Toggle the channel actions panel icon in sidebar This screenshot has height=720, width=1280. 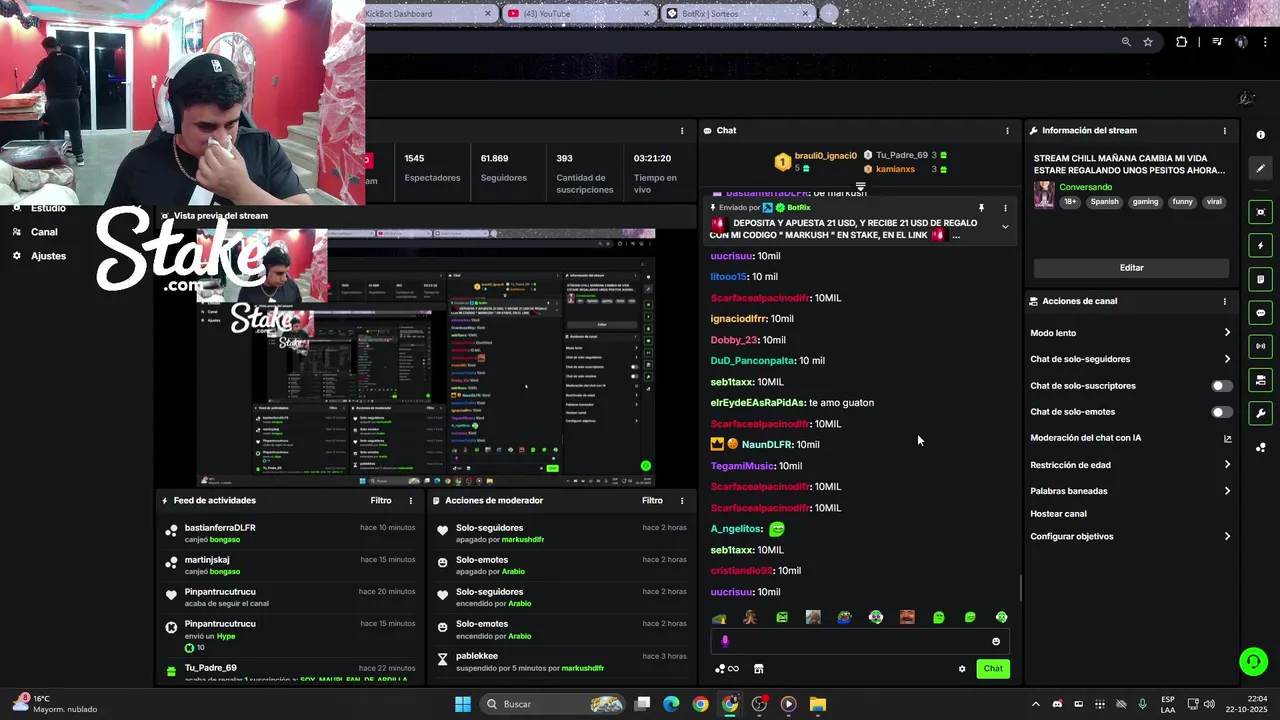(1261, 380)
